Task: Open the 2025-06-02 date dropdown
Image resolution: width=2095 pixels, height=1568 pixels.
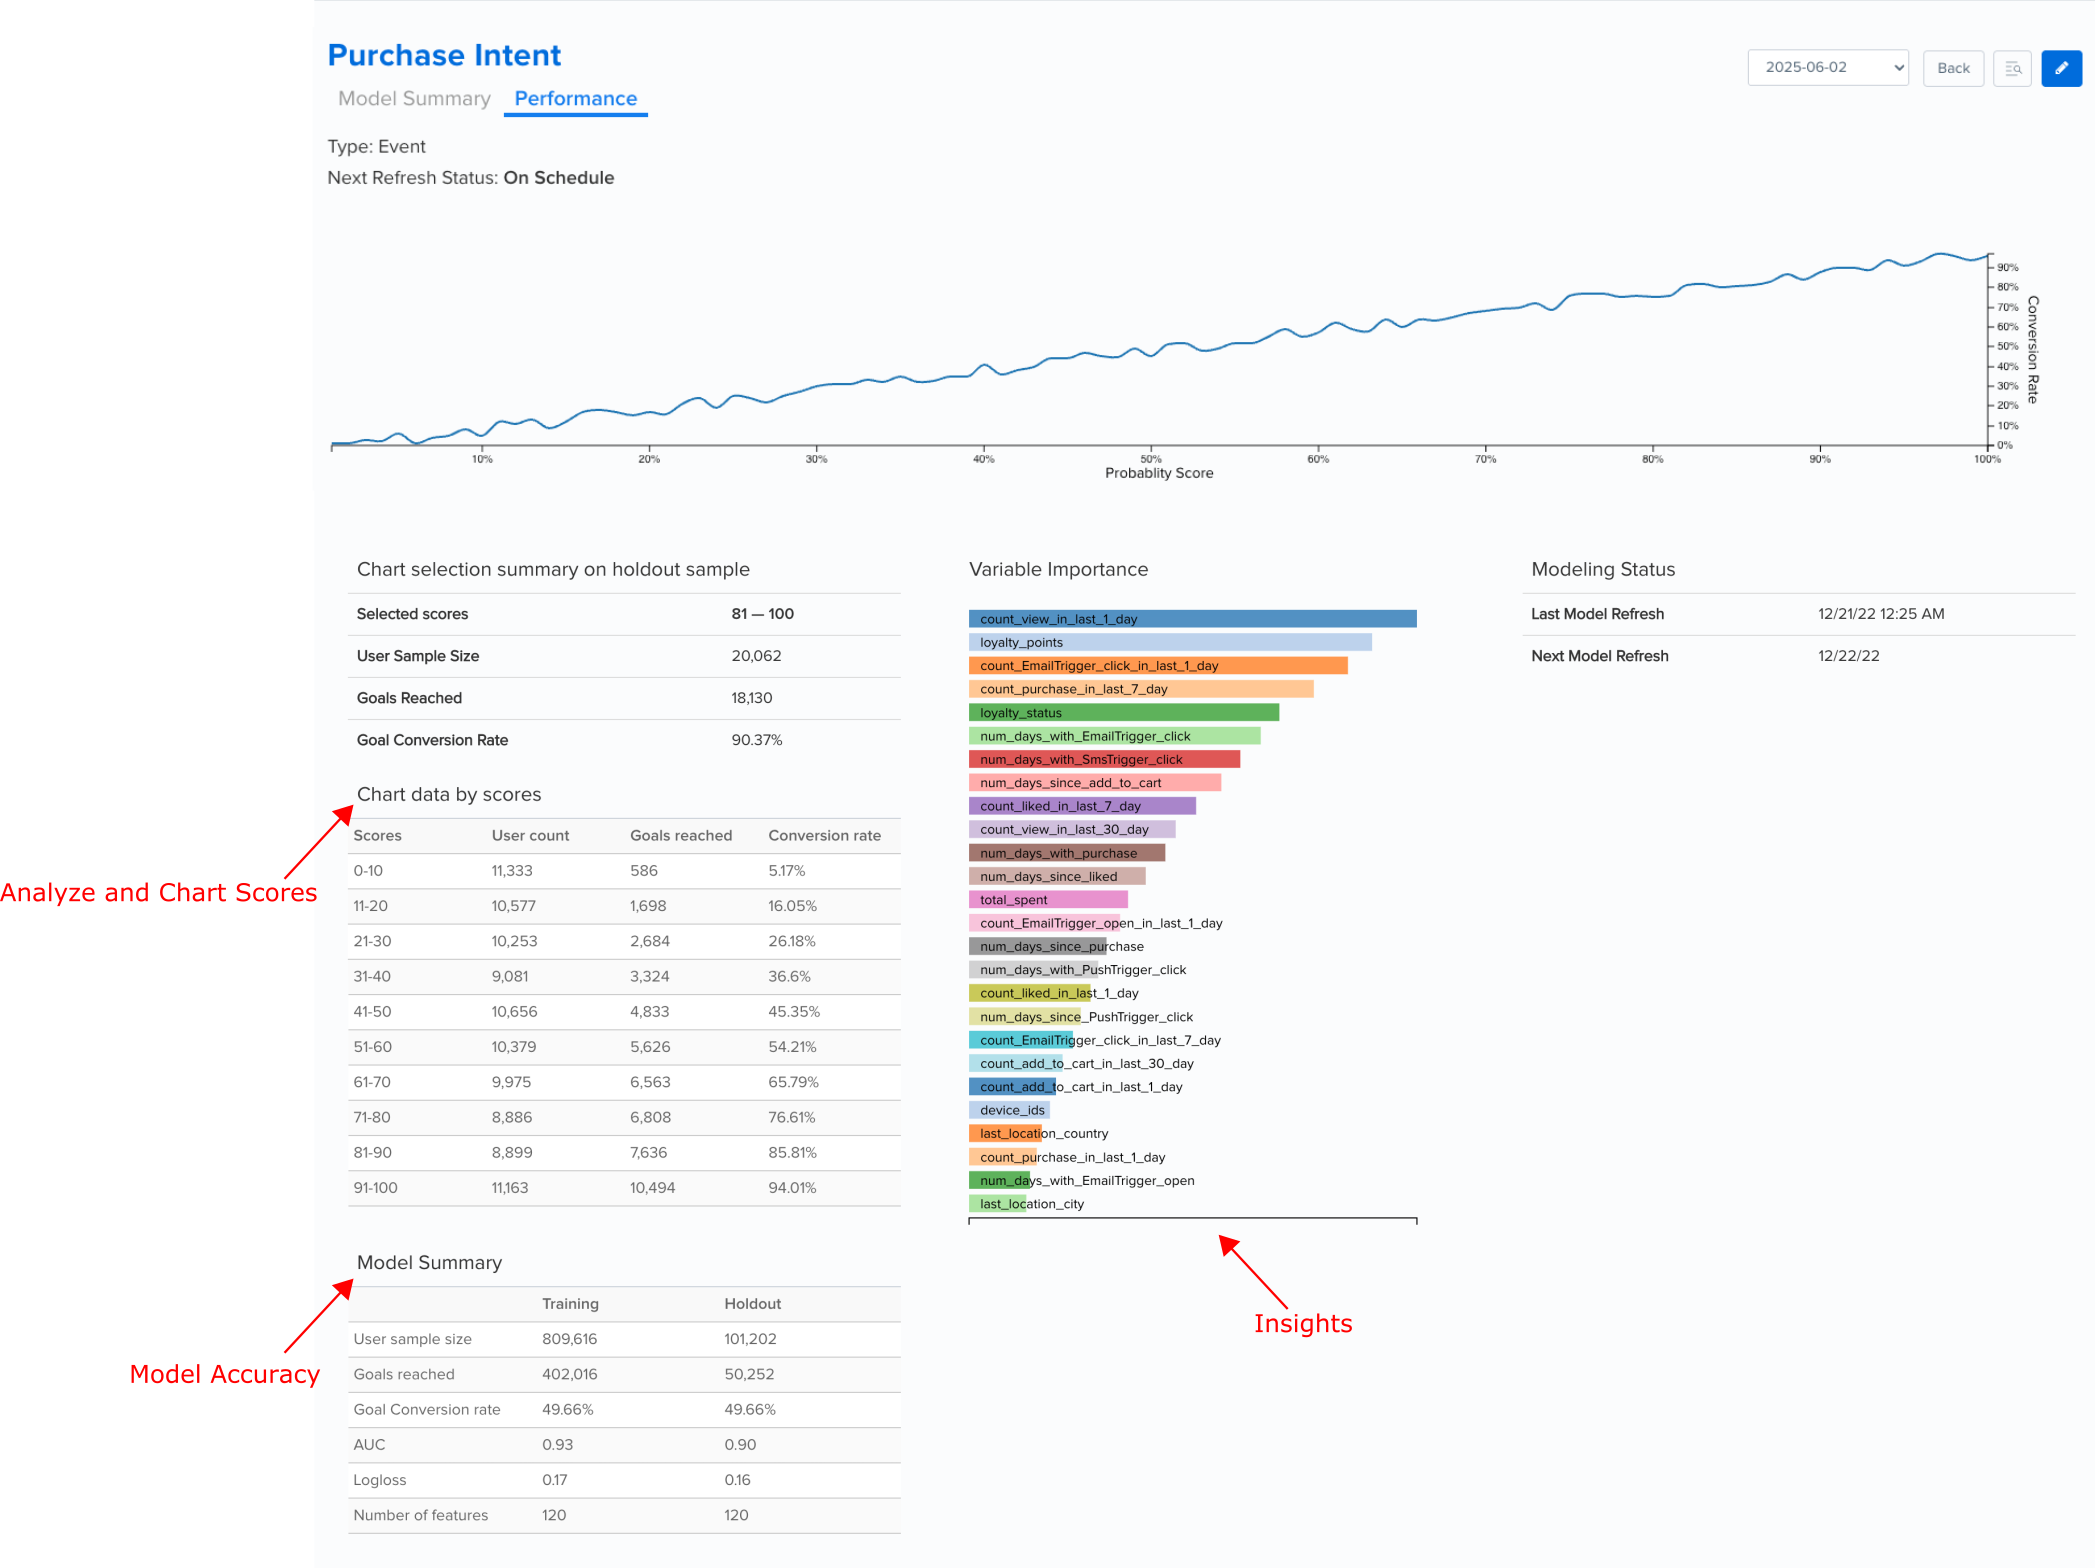Action: pyautogui.click(x=1828, y=67)
